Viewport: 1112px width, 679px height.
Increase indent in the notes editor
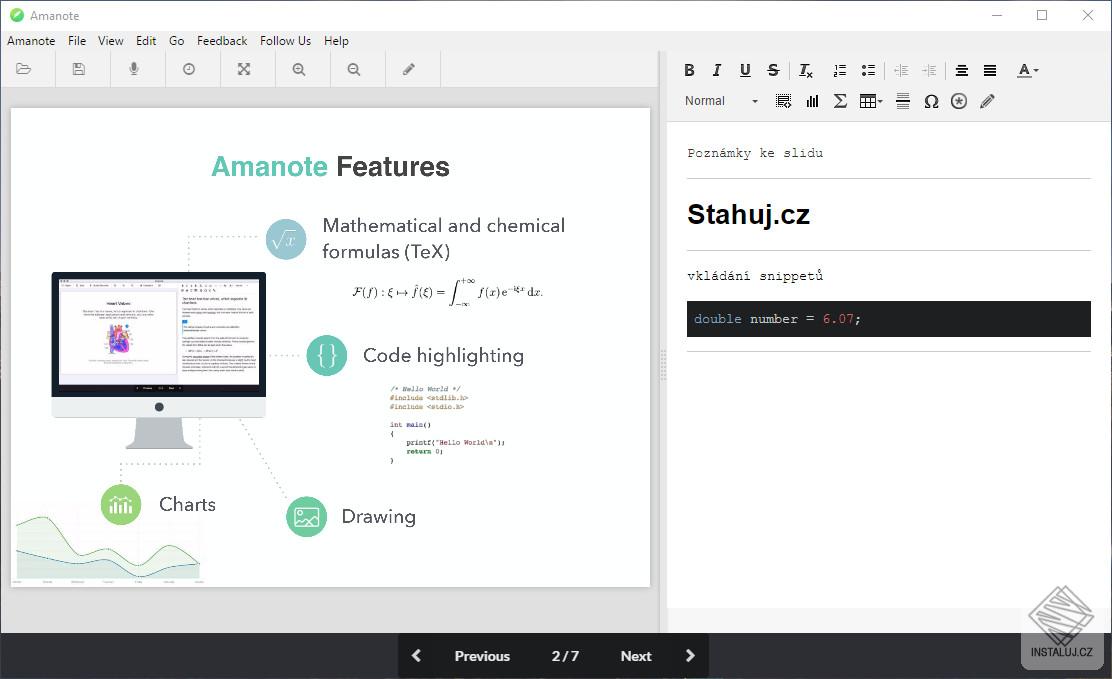pyautogui.click(x=929, y=70)
